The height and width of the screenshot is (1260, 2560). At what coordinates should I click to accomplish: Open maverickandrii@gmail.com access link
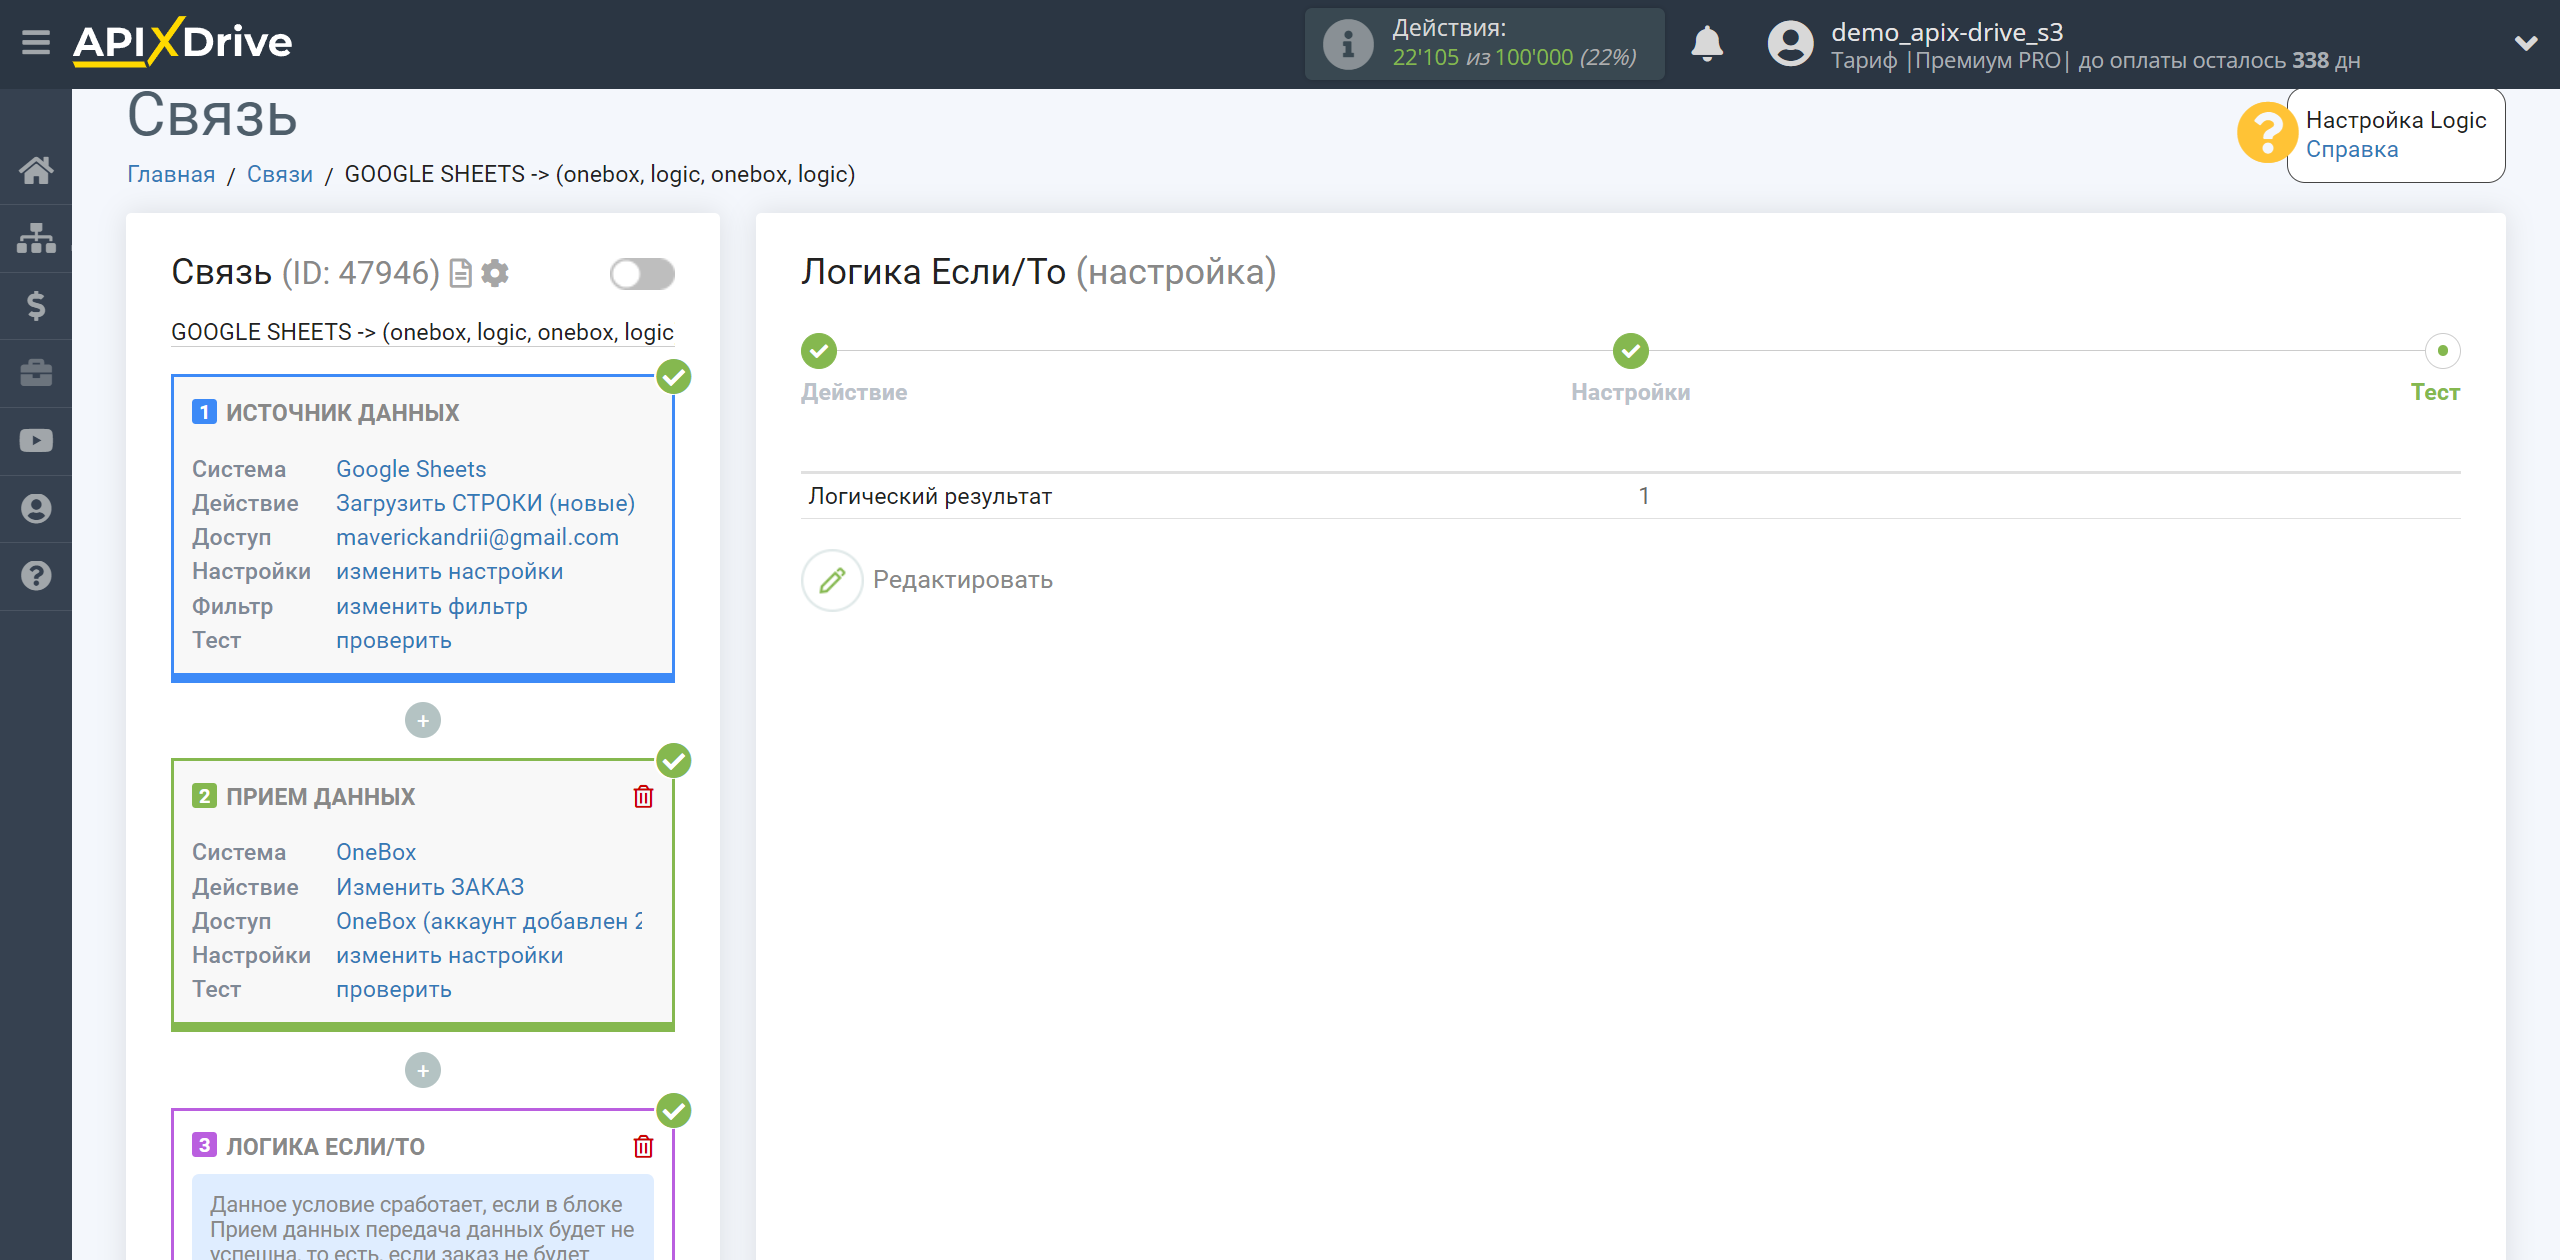pyautogui.click(x=477, y=537)
